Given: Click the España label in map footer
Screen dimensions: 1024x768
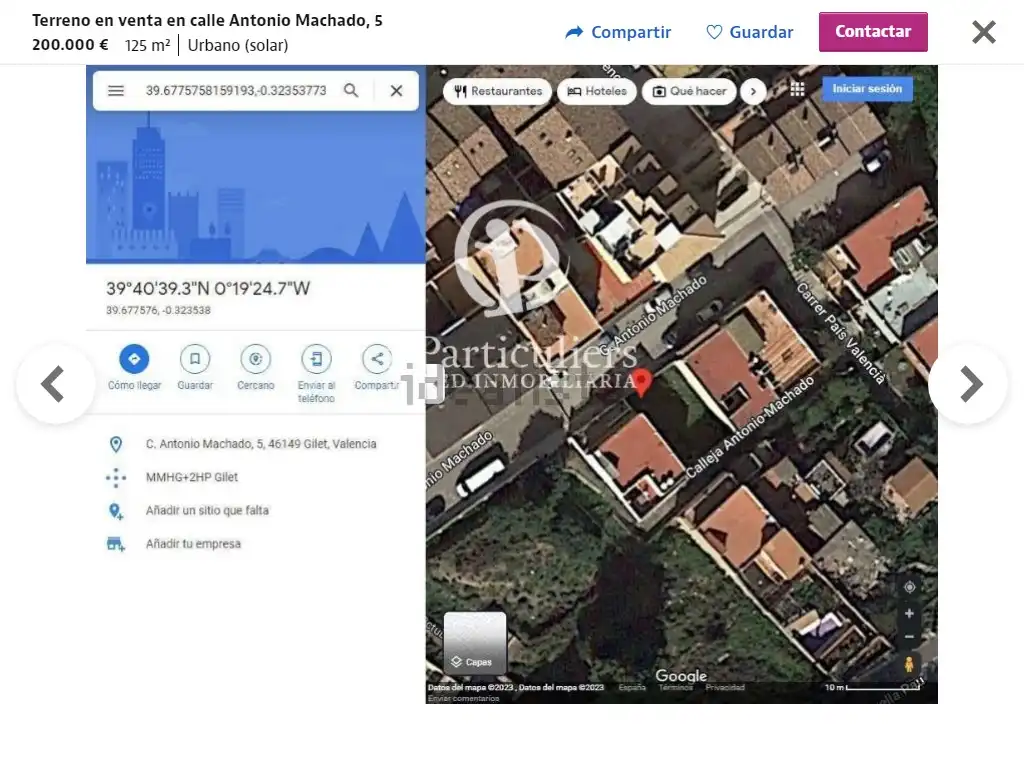Looking at the screenshot, I should tap(632, 688).
